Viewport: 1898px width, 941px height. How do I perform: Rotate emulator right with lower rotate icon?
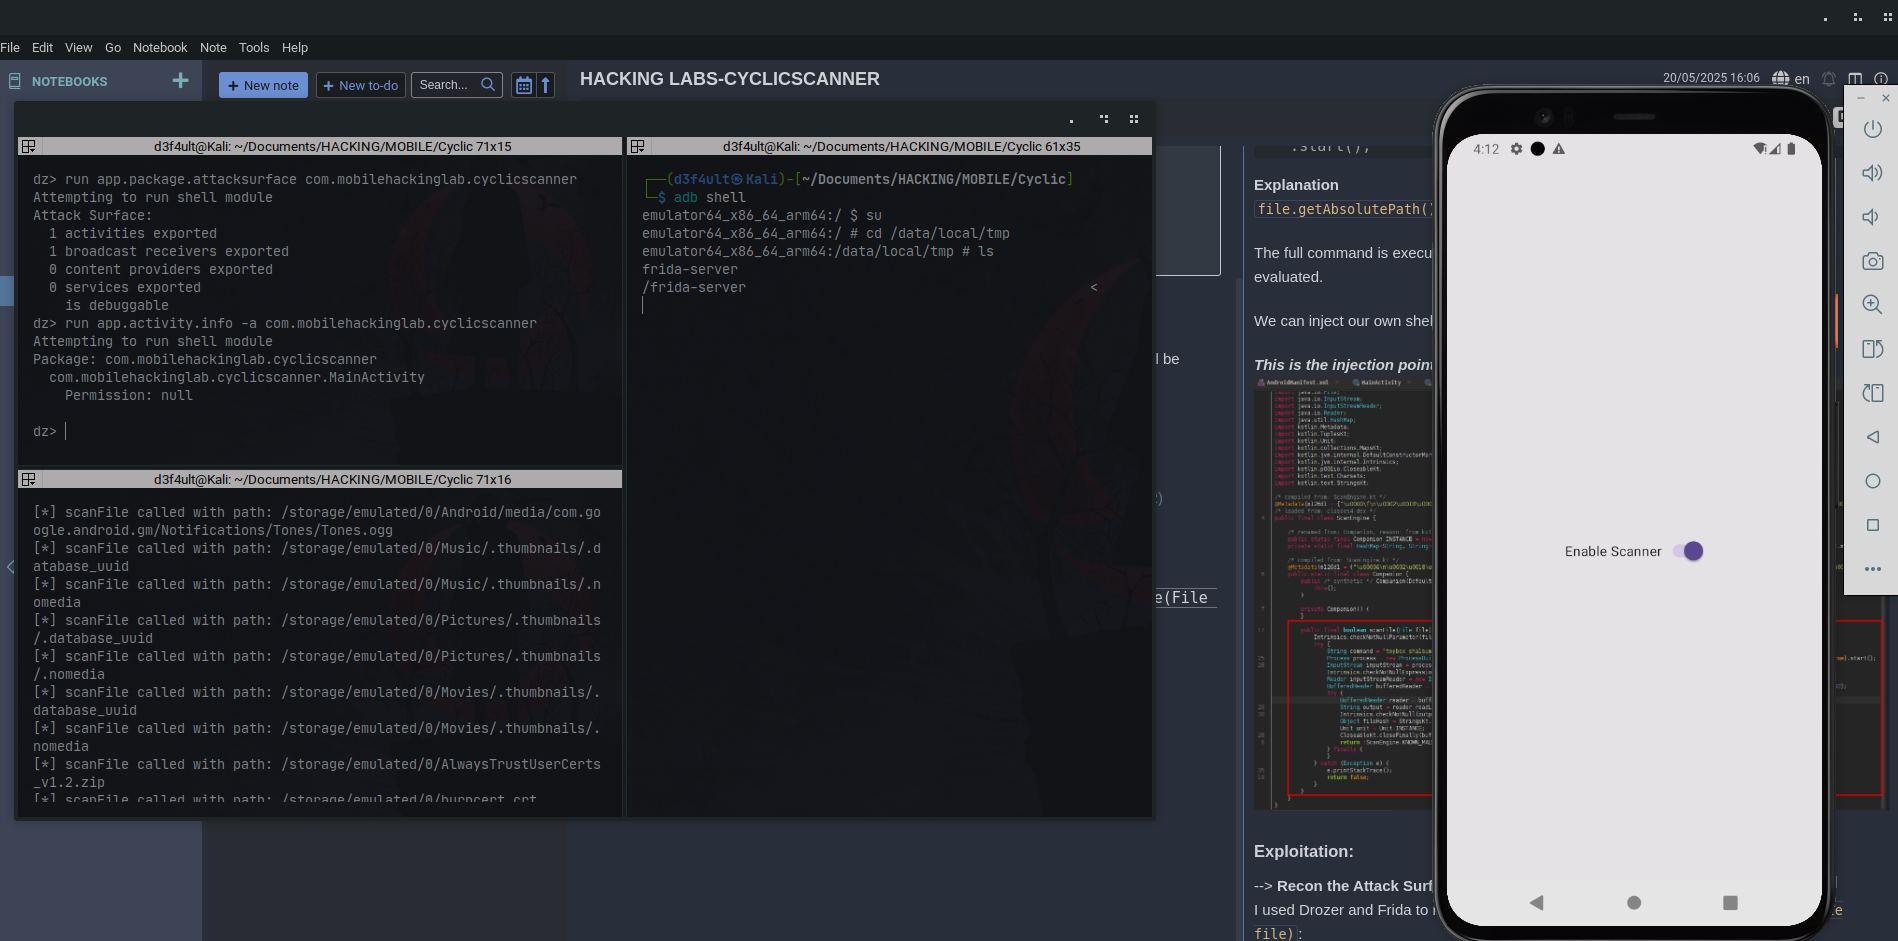1873,393
